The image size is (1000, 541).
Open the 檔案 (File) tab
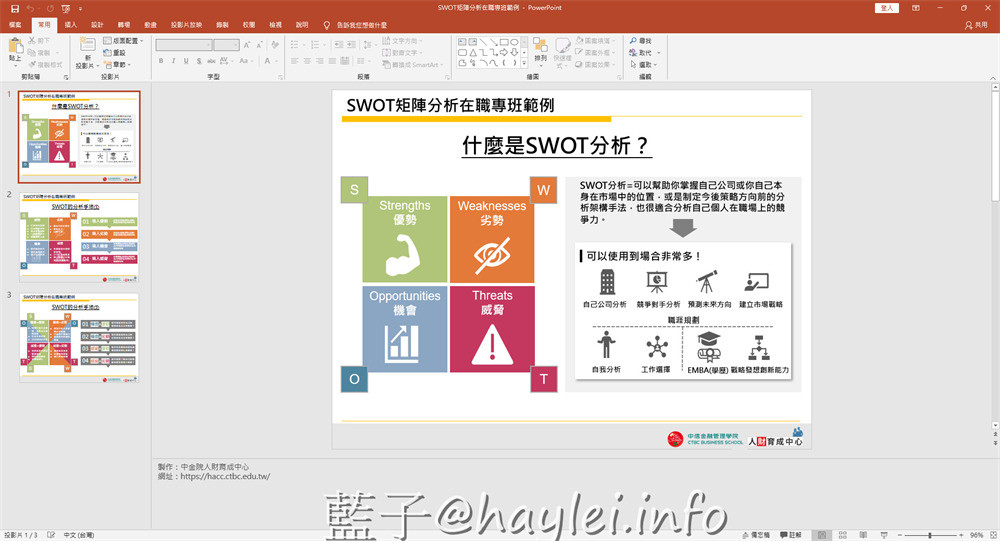coord(15,25)
